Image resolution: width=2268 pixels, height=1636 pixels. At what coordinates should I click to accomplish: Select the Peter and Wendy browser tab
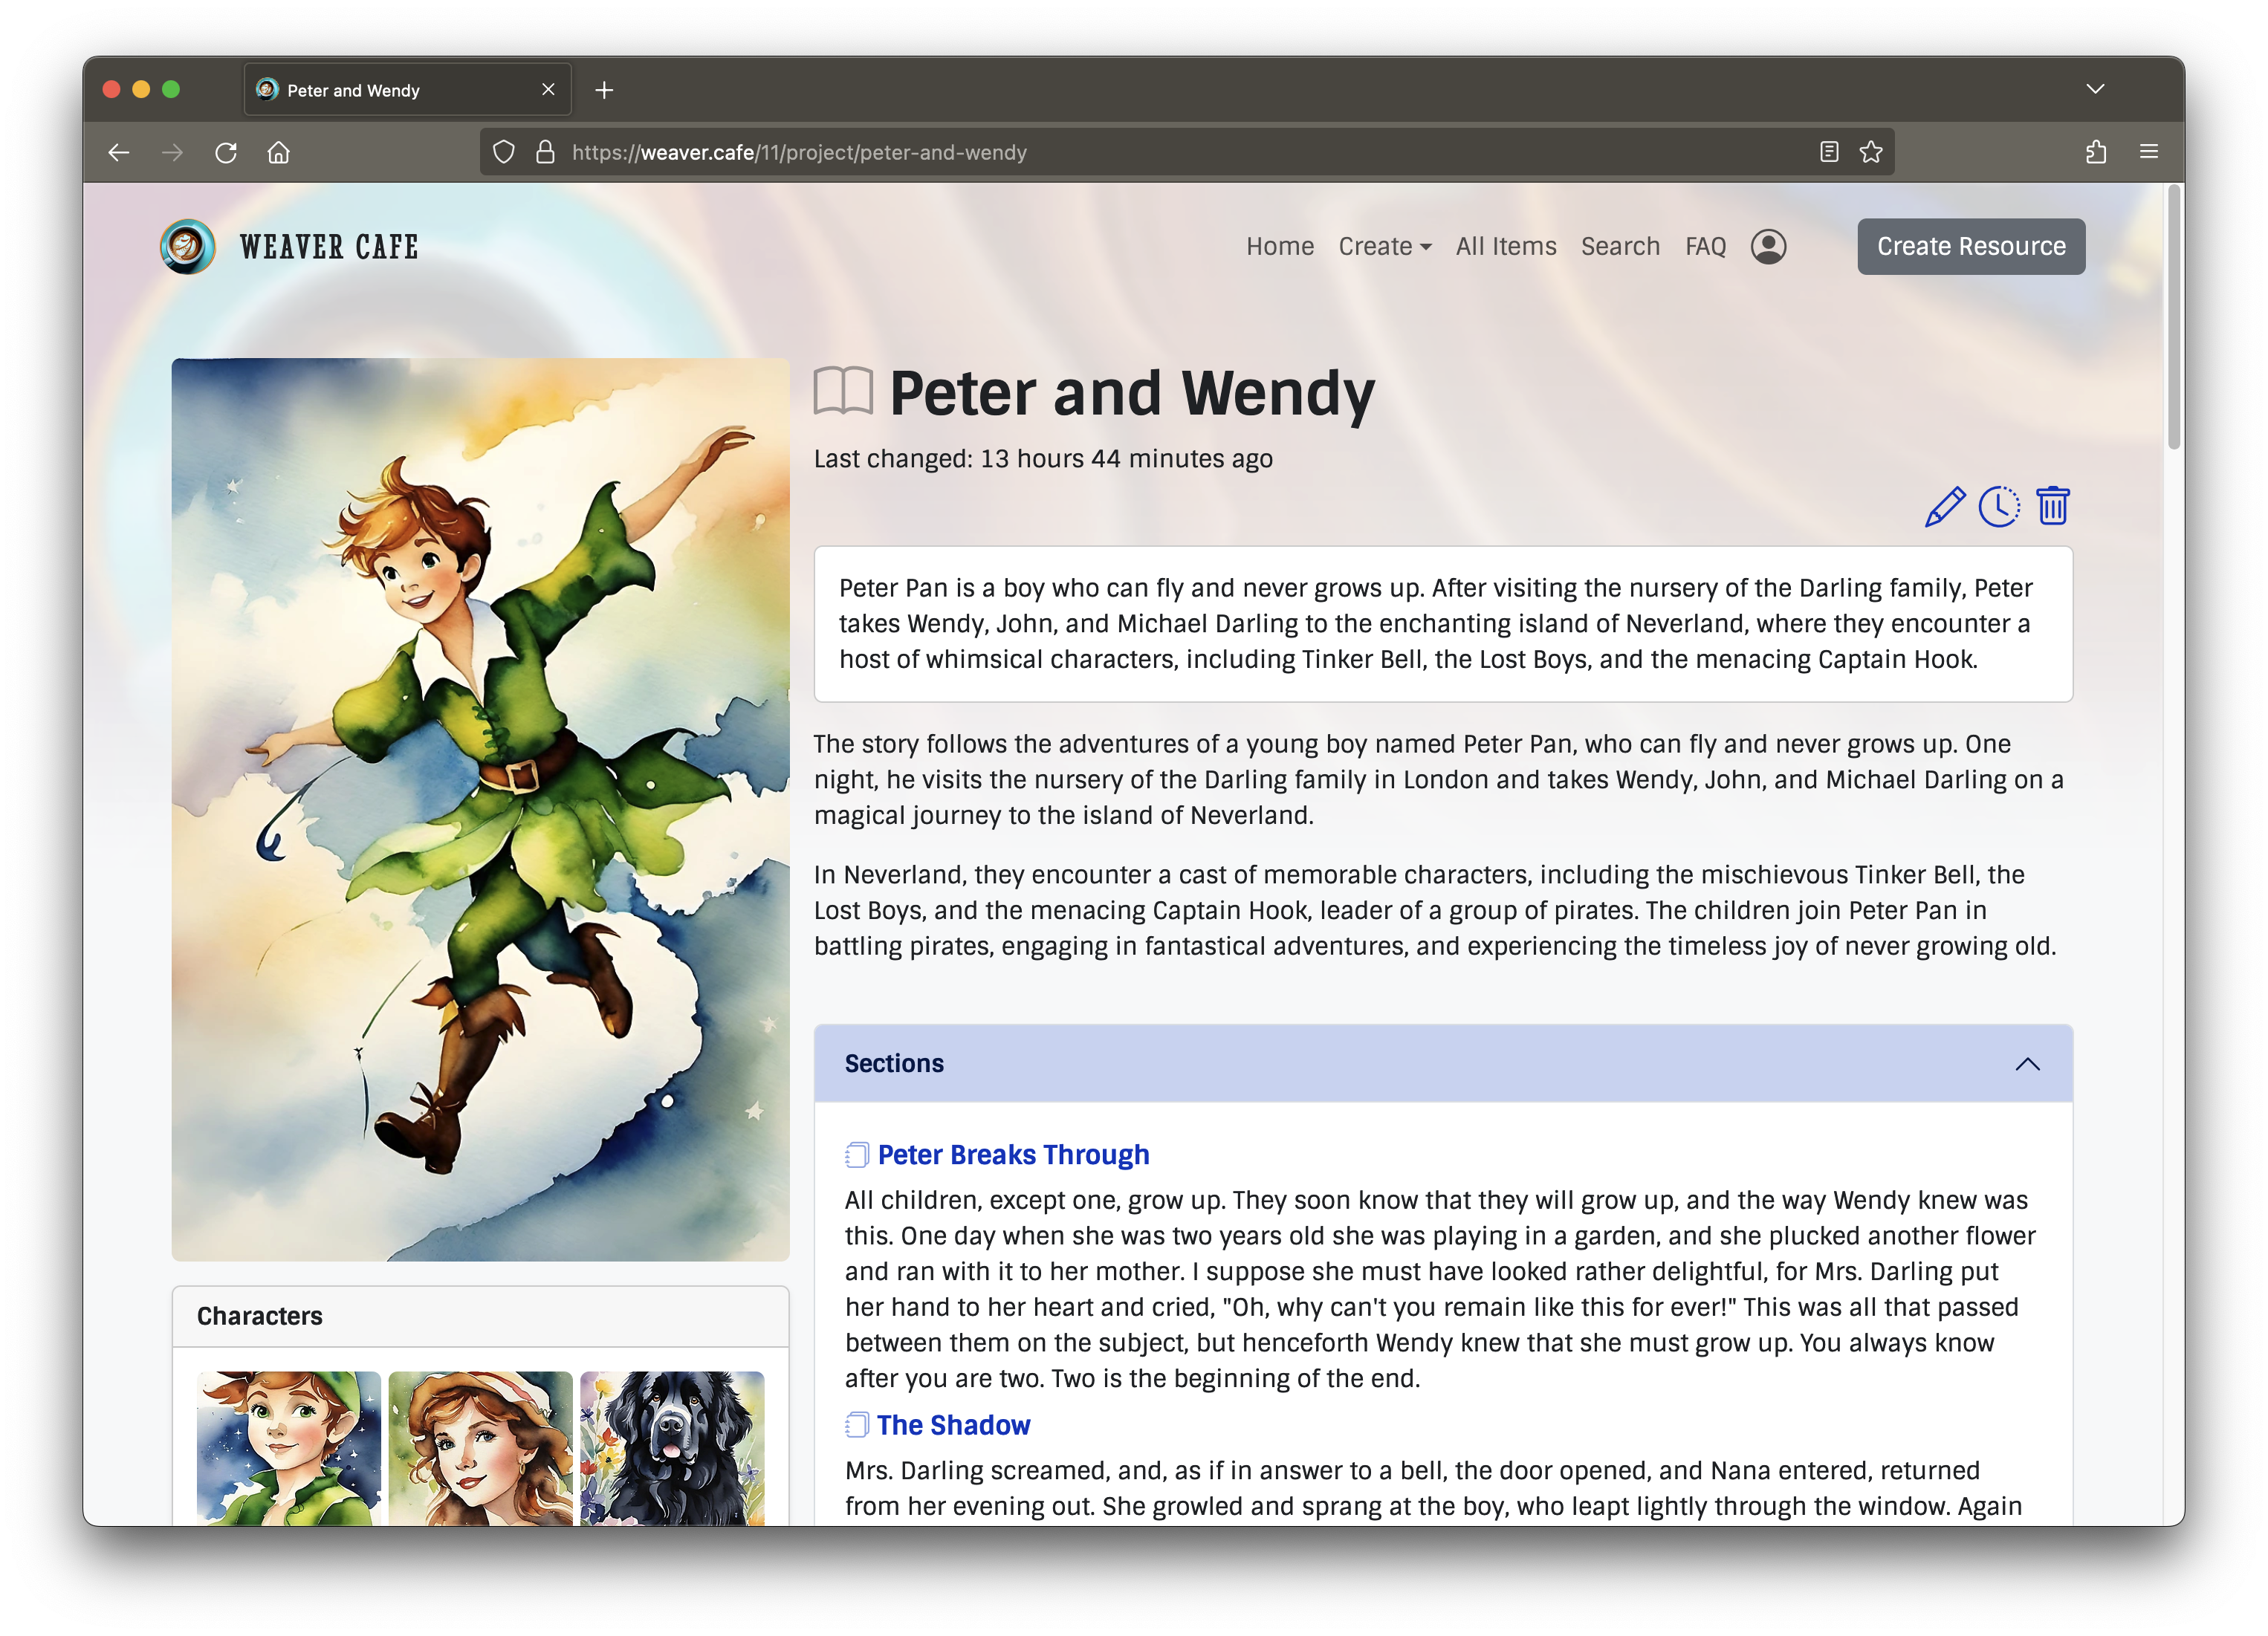point(408,90)
